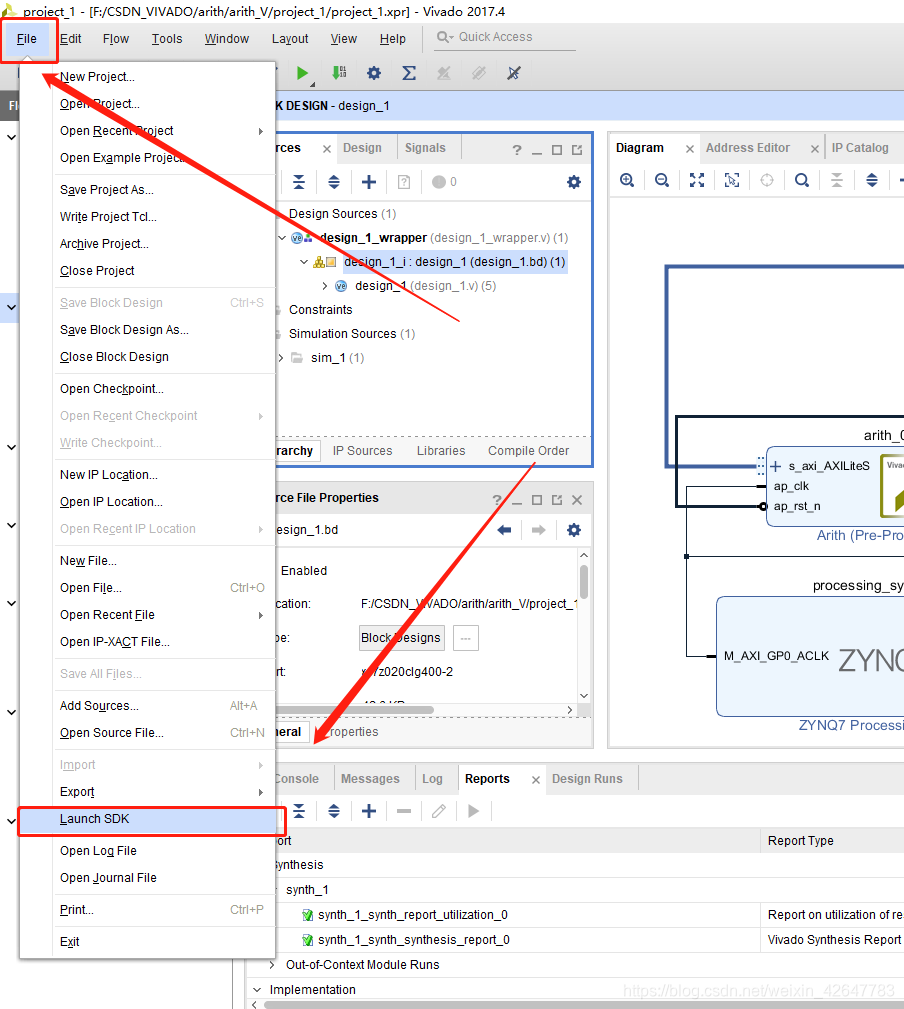
Task: Zoom out on the Diagram
Action: point(662,180)
